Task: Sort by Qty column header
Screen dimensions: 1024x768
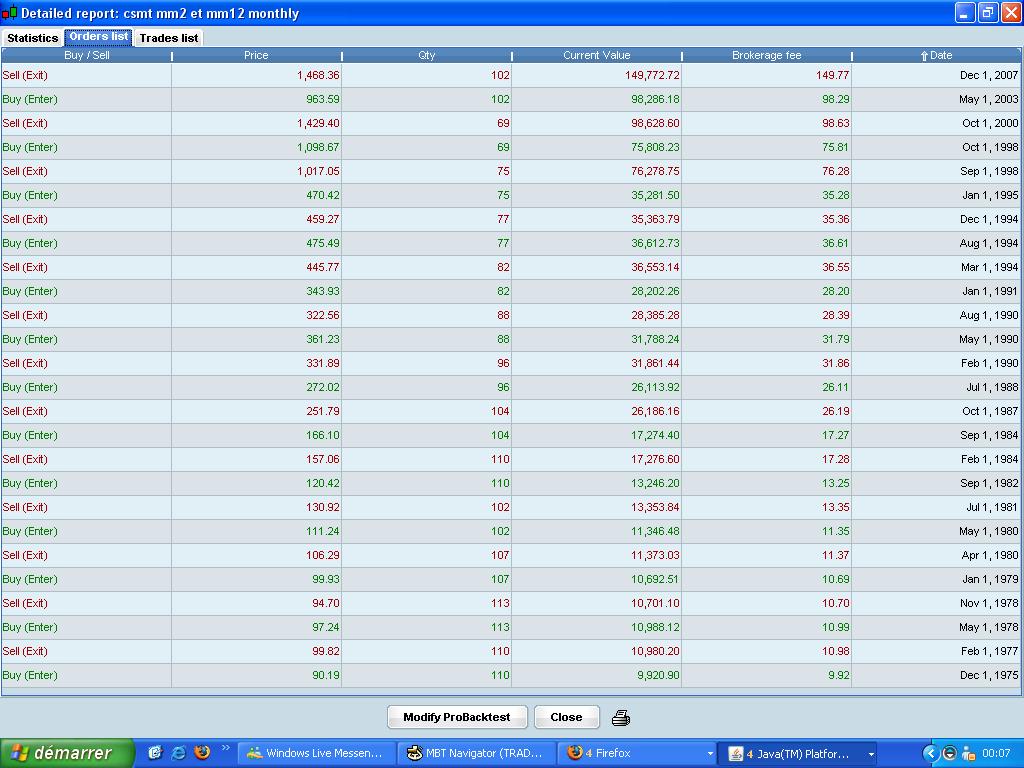Action: coord(426,56)
